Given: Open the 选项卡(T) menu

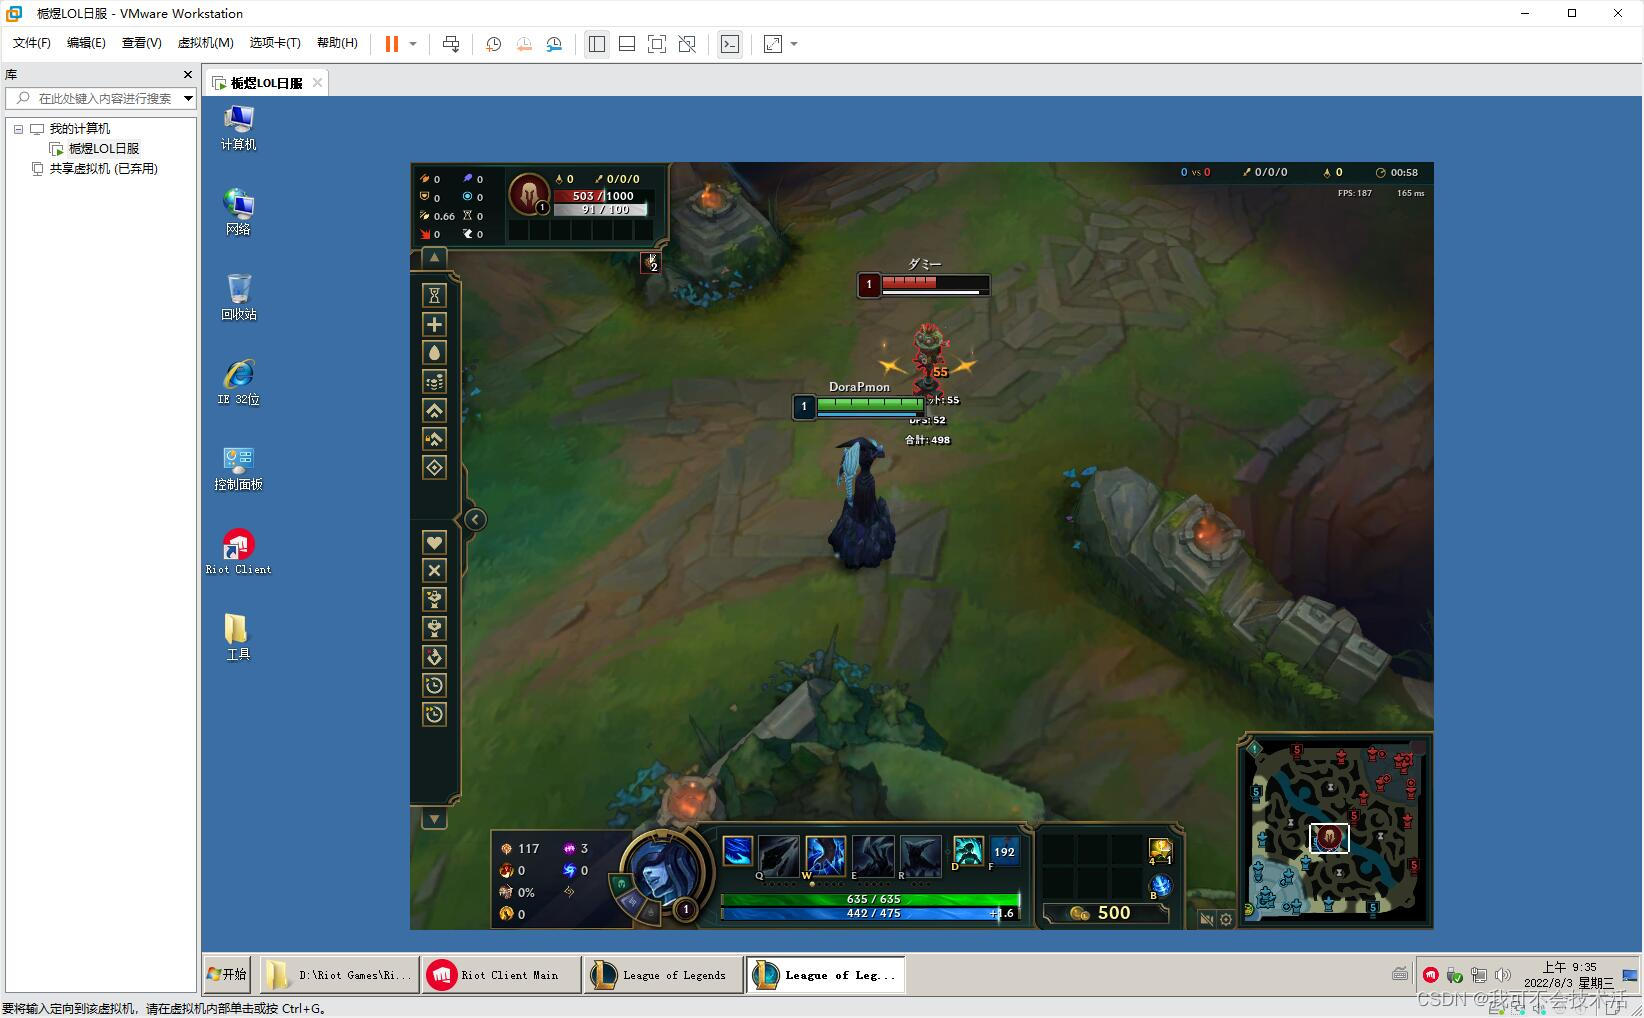Looking at the screenshot, I should pos(275,43).
